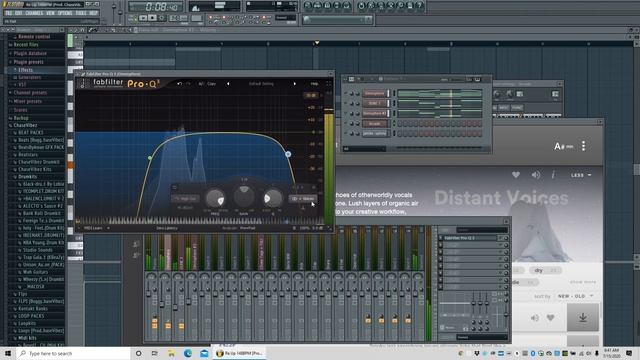Screen dimensions: 640x360
Task: Click the band Q knob
Action: (x=272, y=198)
